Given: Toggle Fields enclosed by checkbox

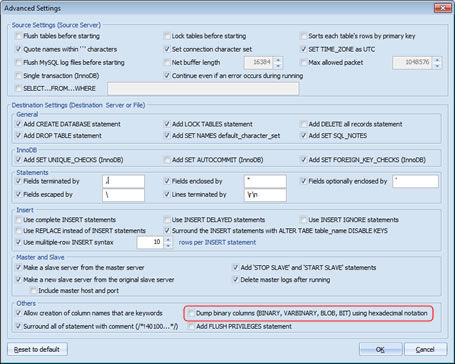Looking at the screenshot, I should (167, 181).
